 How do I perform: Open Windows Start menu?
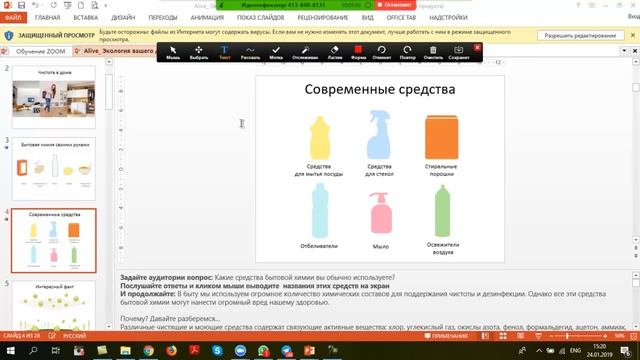point(10,351)
